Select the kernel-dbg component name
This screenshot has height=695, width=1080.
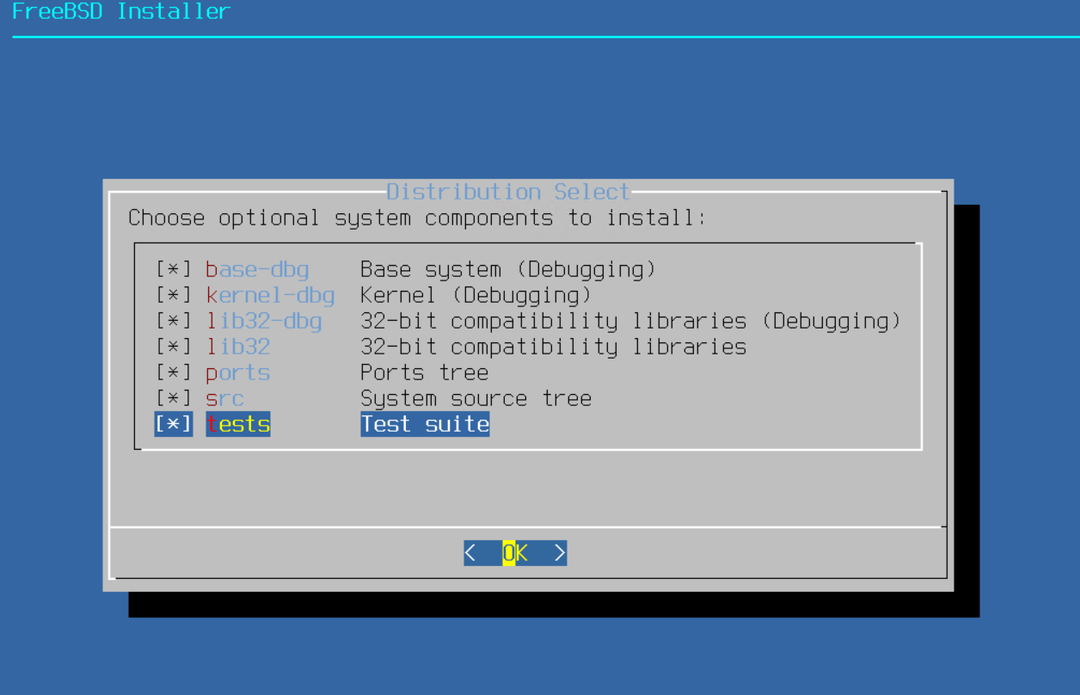coord(270,295)
